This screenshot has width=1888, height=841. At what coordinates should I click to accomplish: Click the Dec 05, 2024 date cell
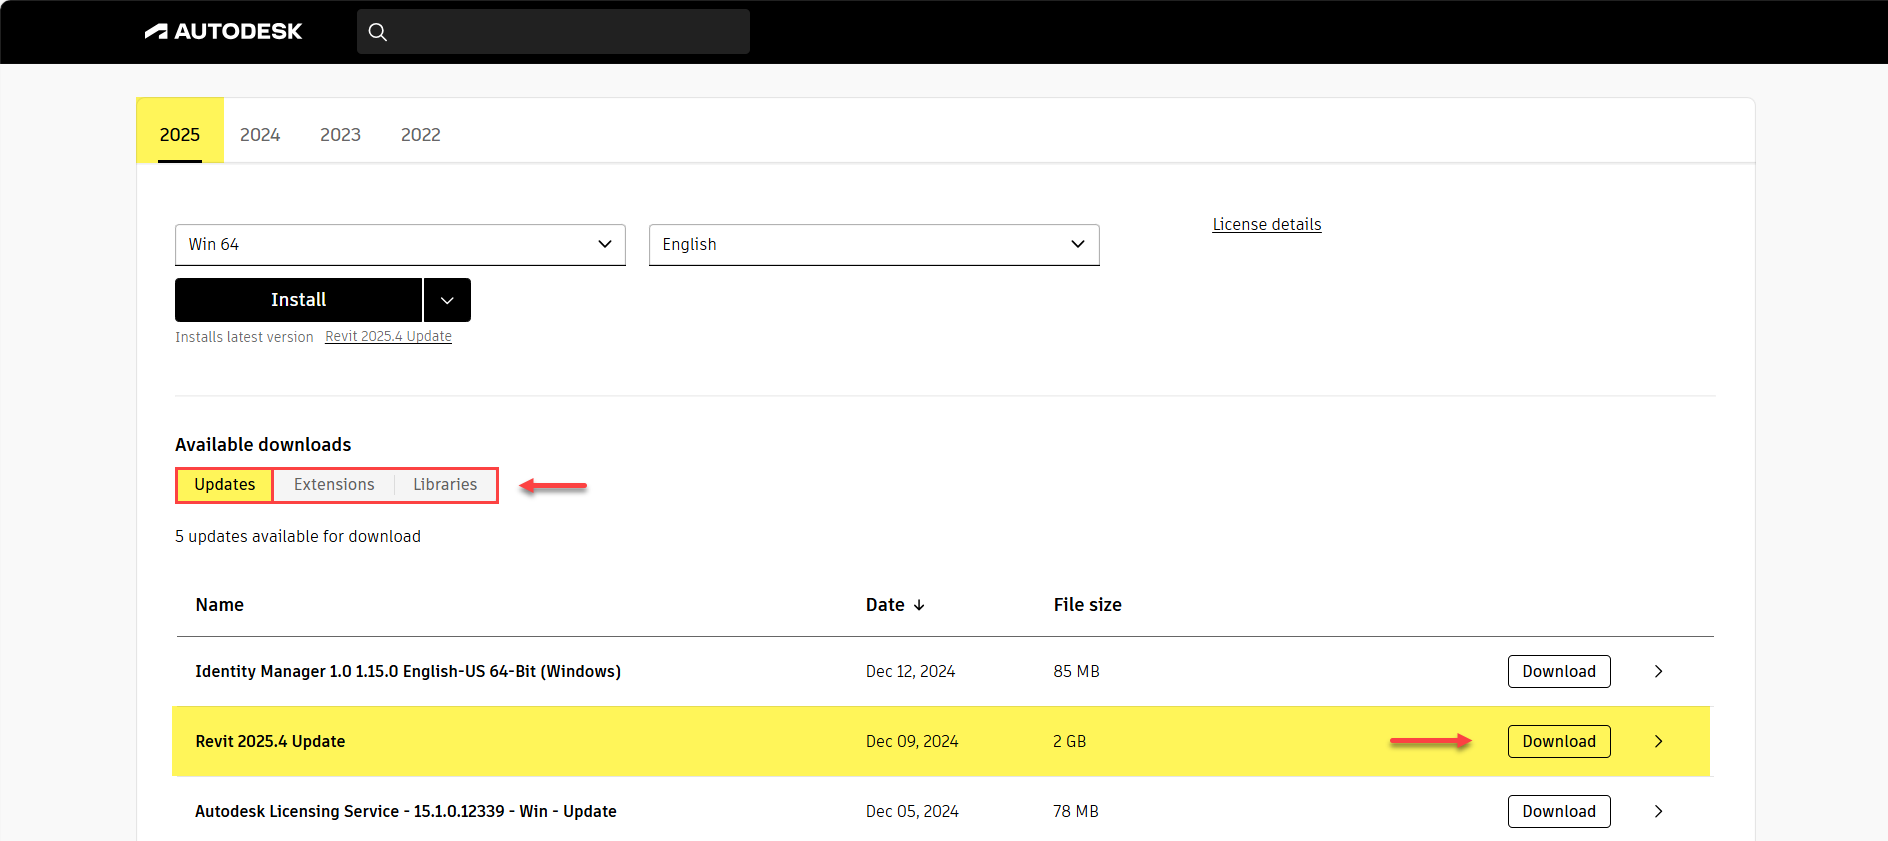[x=912, y=812]
